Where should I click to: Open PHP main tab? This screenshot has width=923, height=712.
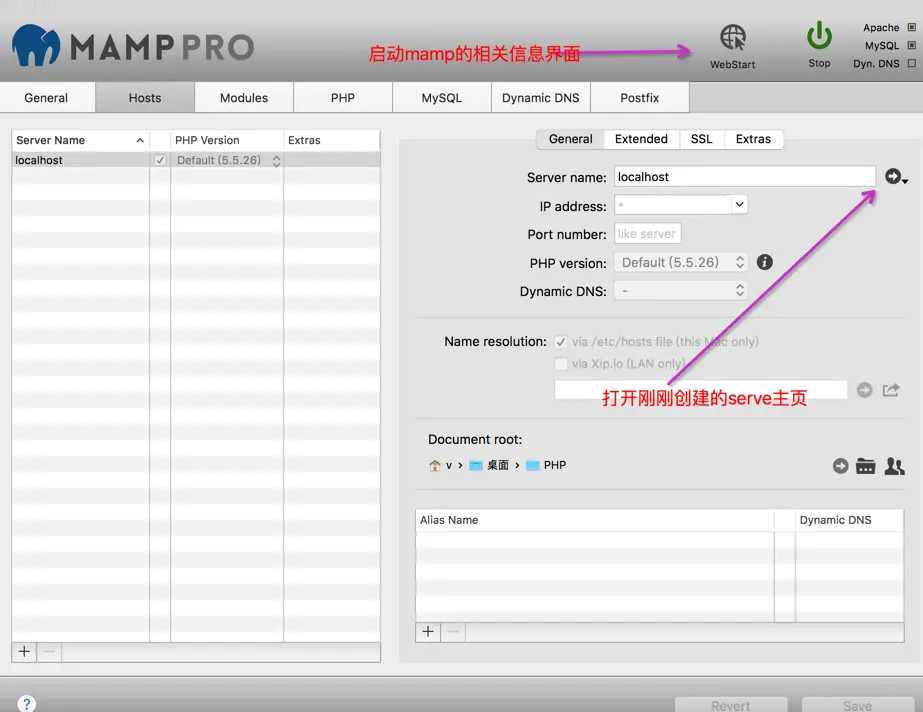[343, 98]
